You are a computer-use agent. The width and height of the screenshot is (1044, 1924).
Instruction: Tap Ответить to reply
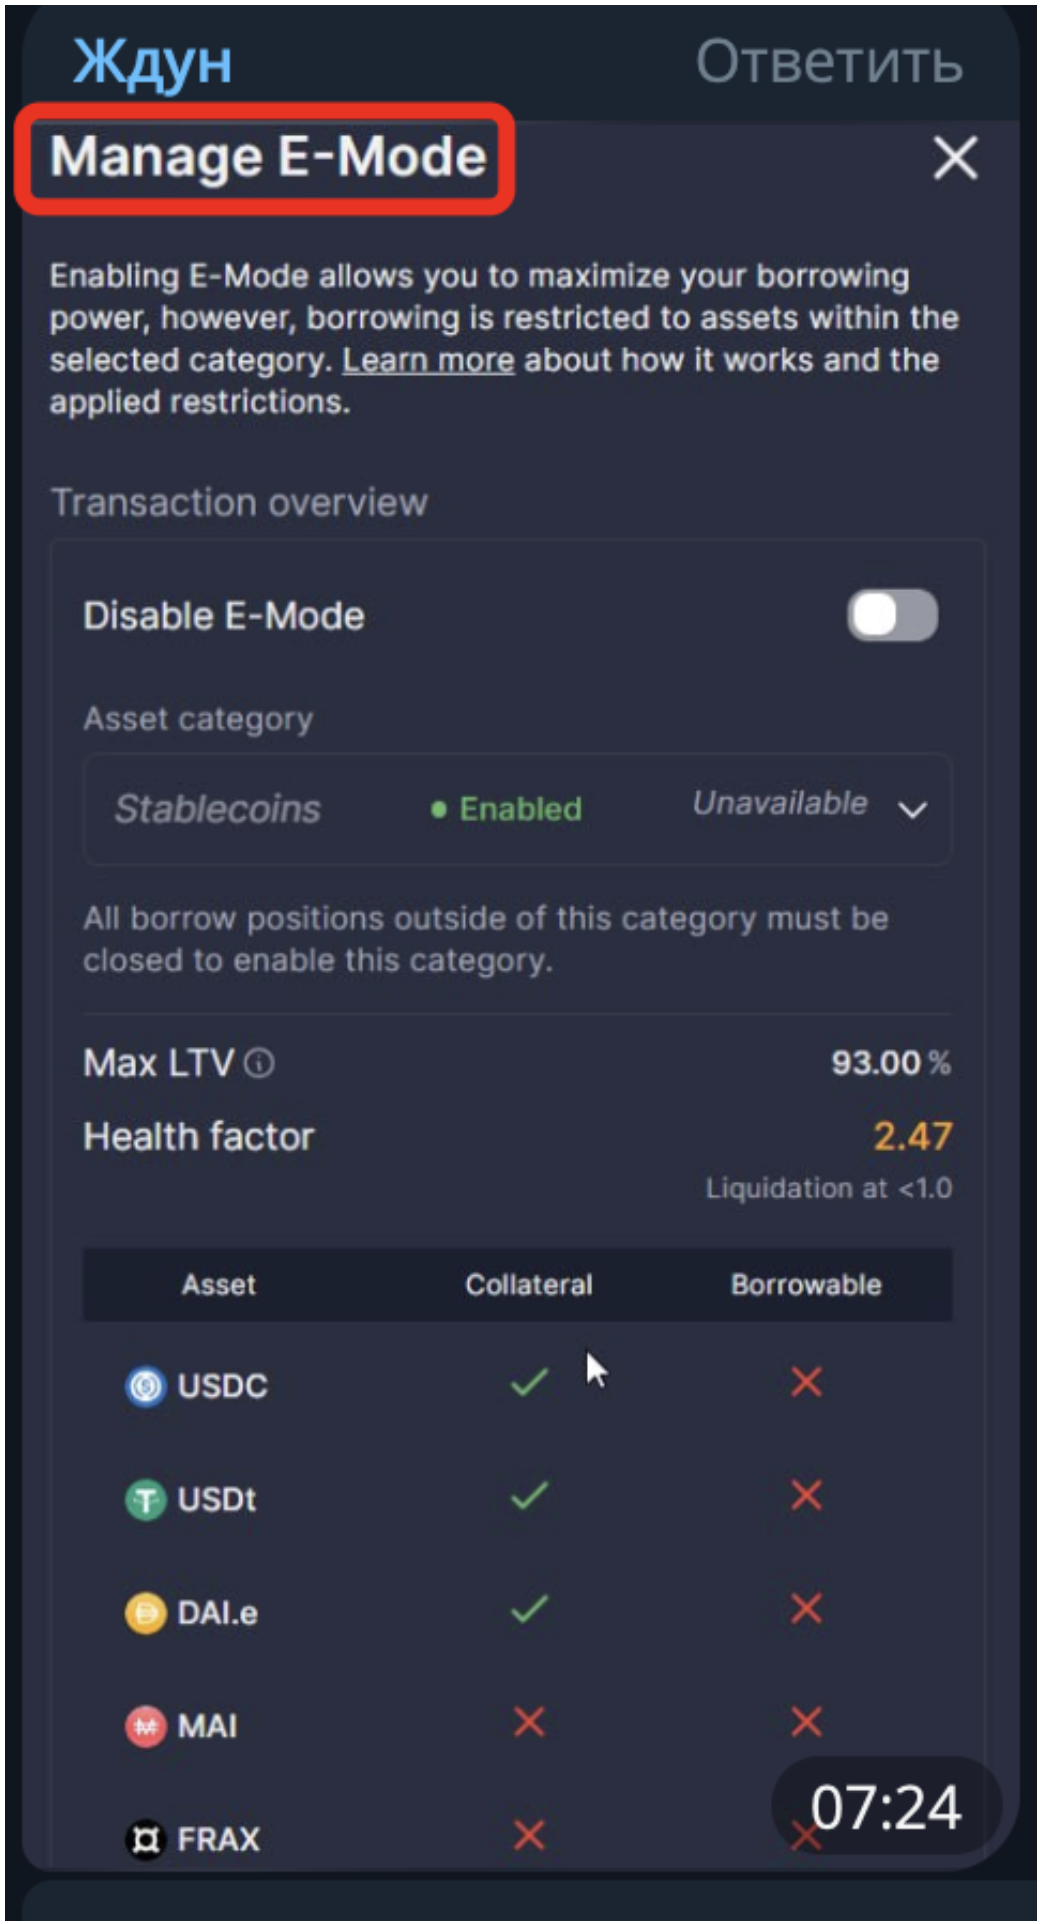[829, 62]
